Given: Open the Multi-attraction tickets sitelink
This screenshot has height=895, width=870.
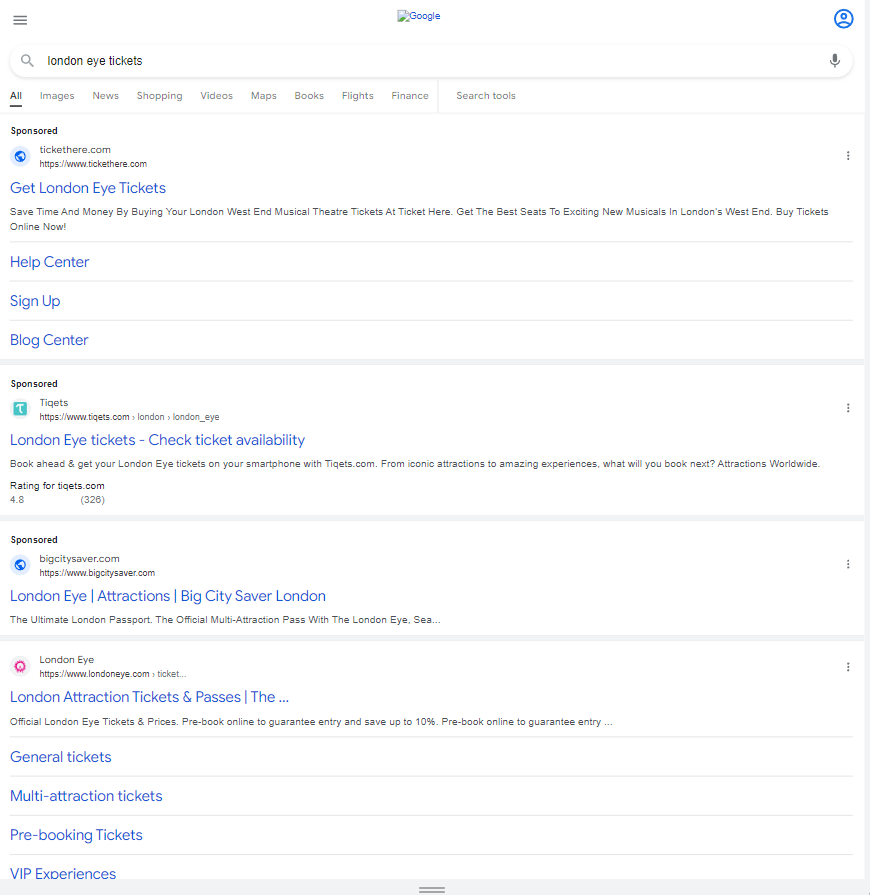Looking at the screenshot, I should (x=86, y=796).
